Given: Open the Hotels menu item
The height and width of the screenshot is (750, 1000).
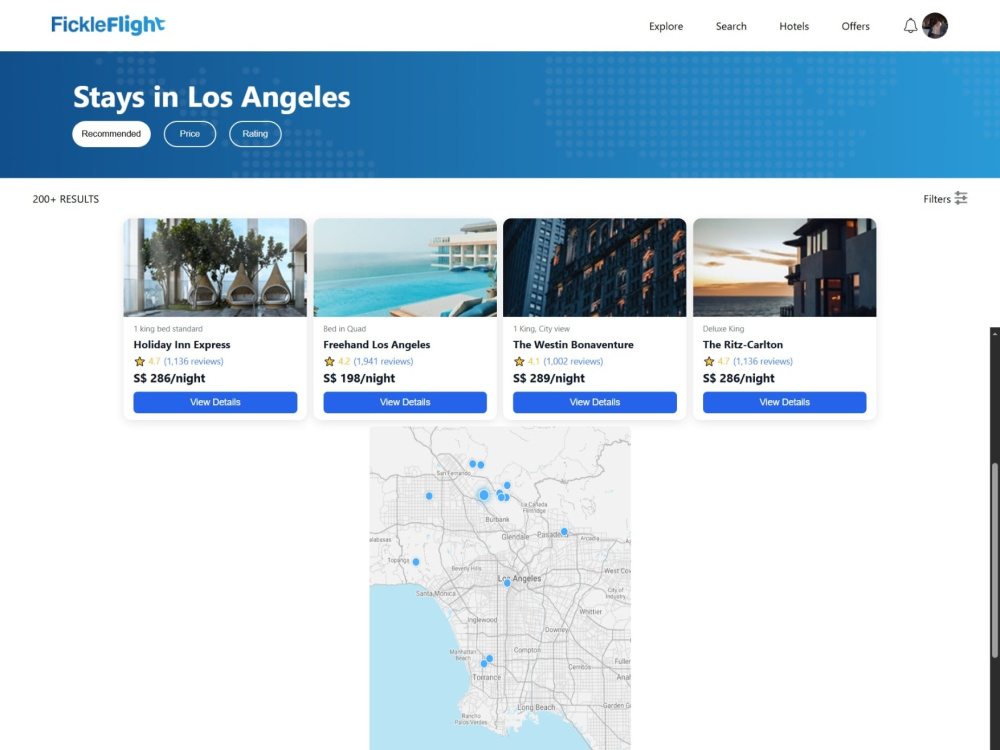Looking at the screenshot, I should coord(794,26).
